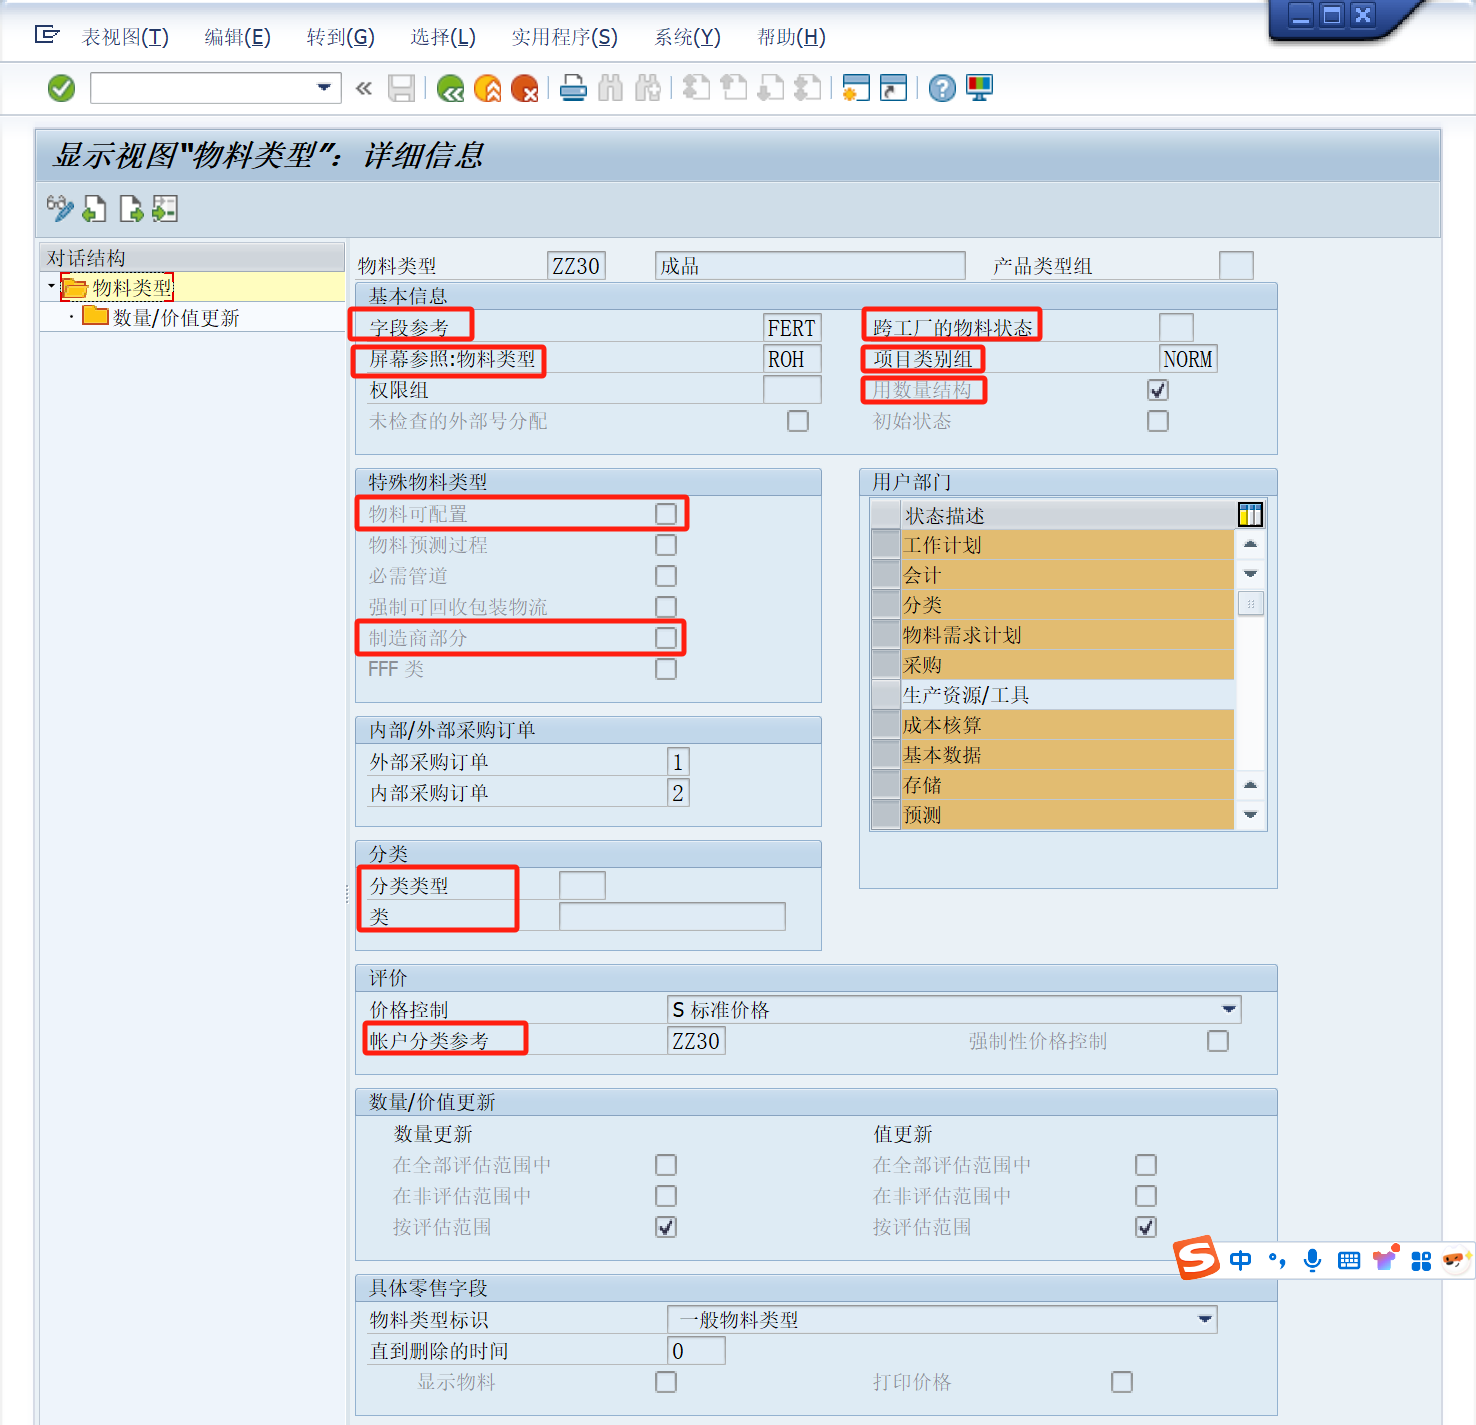
Task: Select row selector beside 成本核算
Action: [885, 725]
